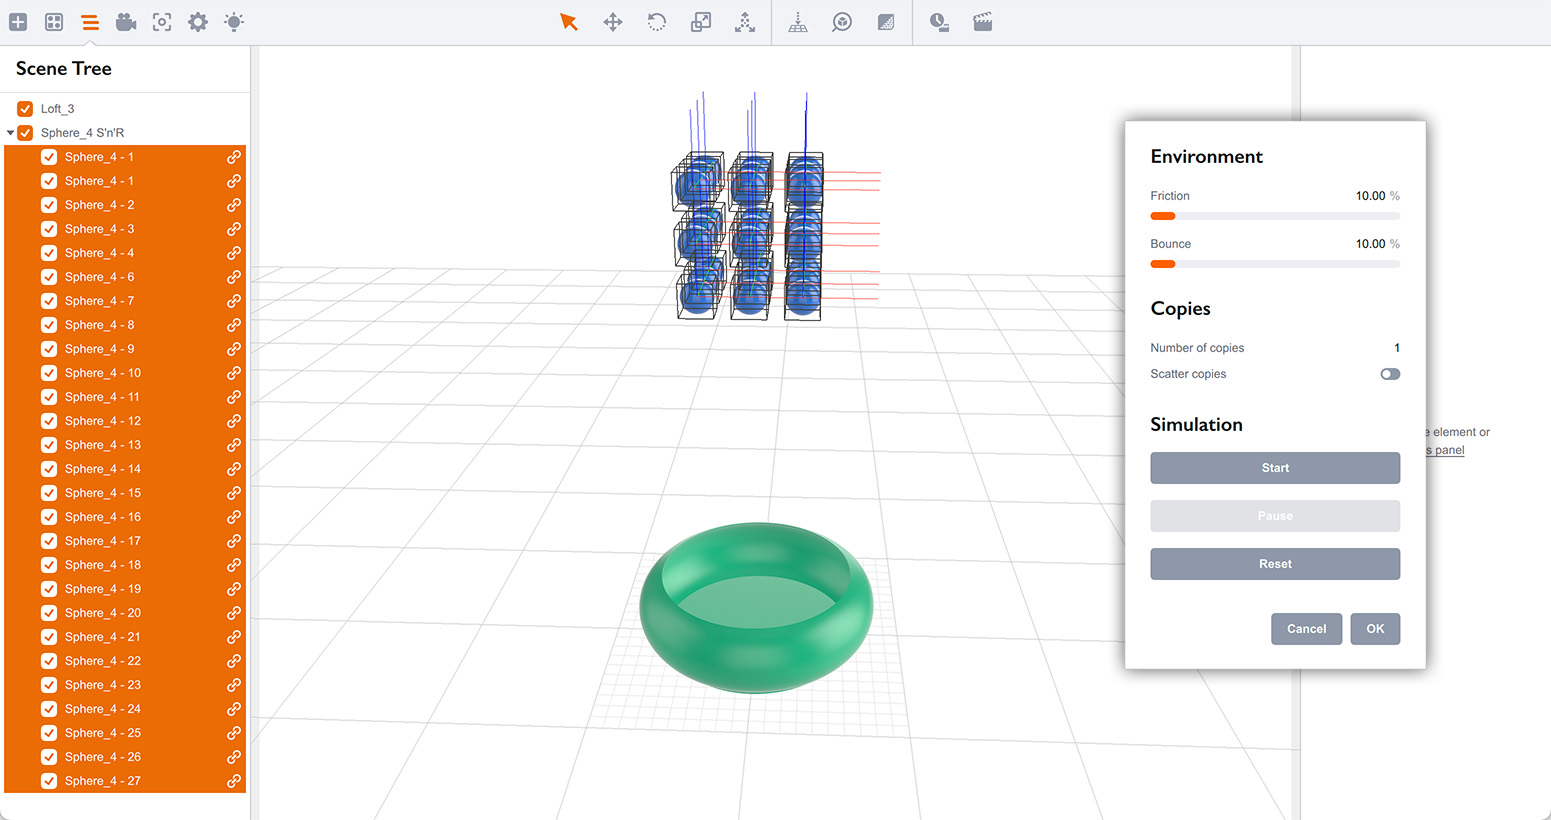Start the physics simulation
Image resolution: width=1551 pixels, height=820 pixels.
pyautogui.click(x=1274, y=467)
